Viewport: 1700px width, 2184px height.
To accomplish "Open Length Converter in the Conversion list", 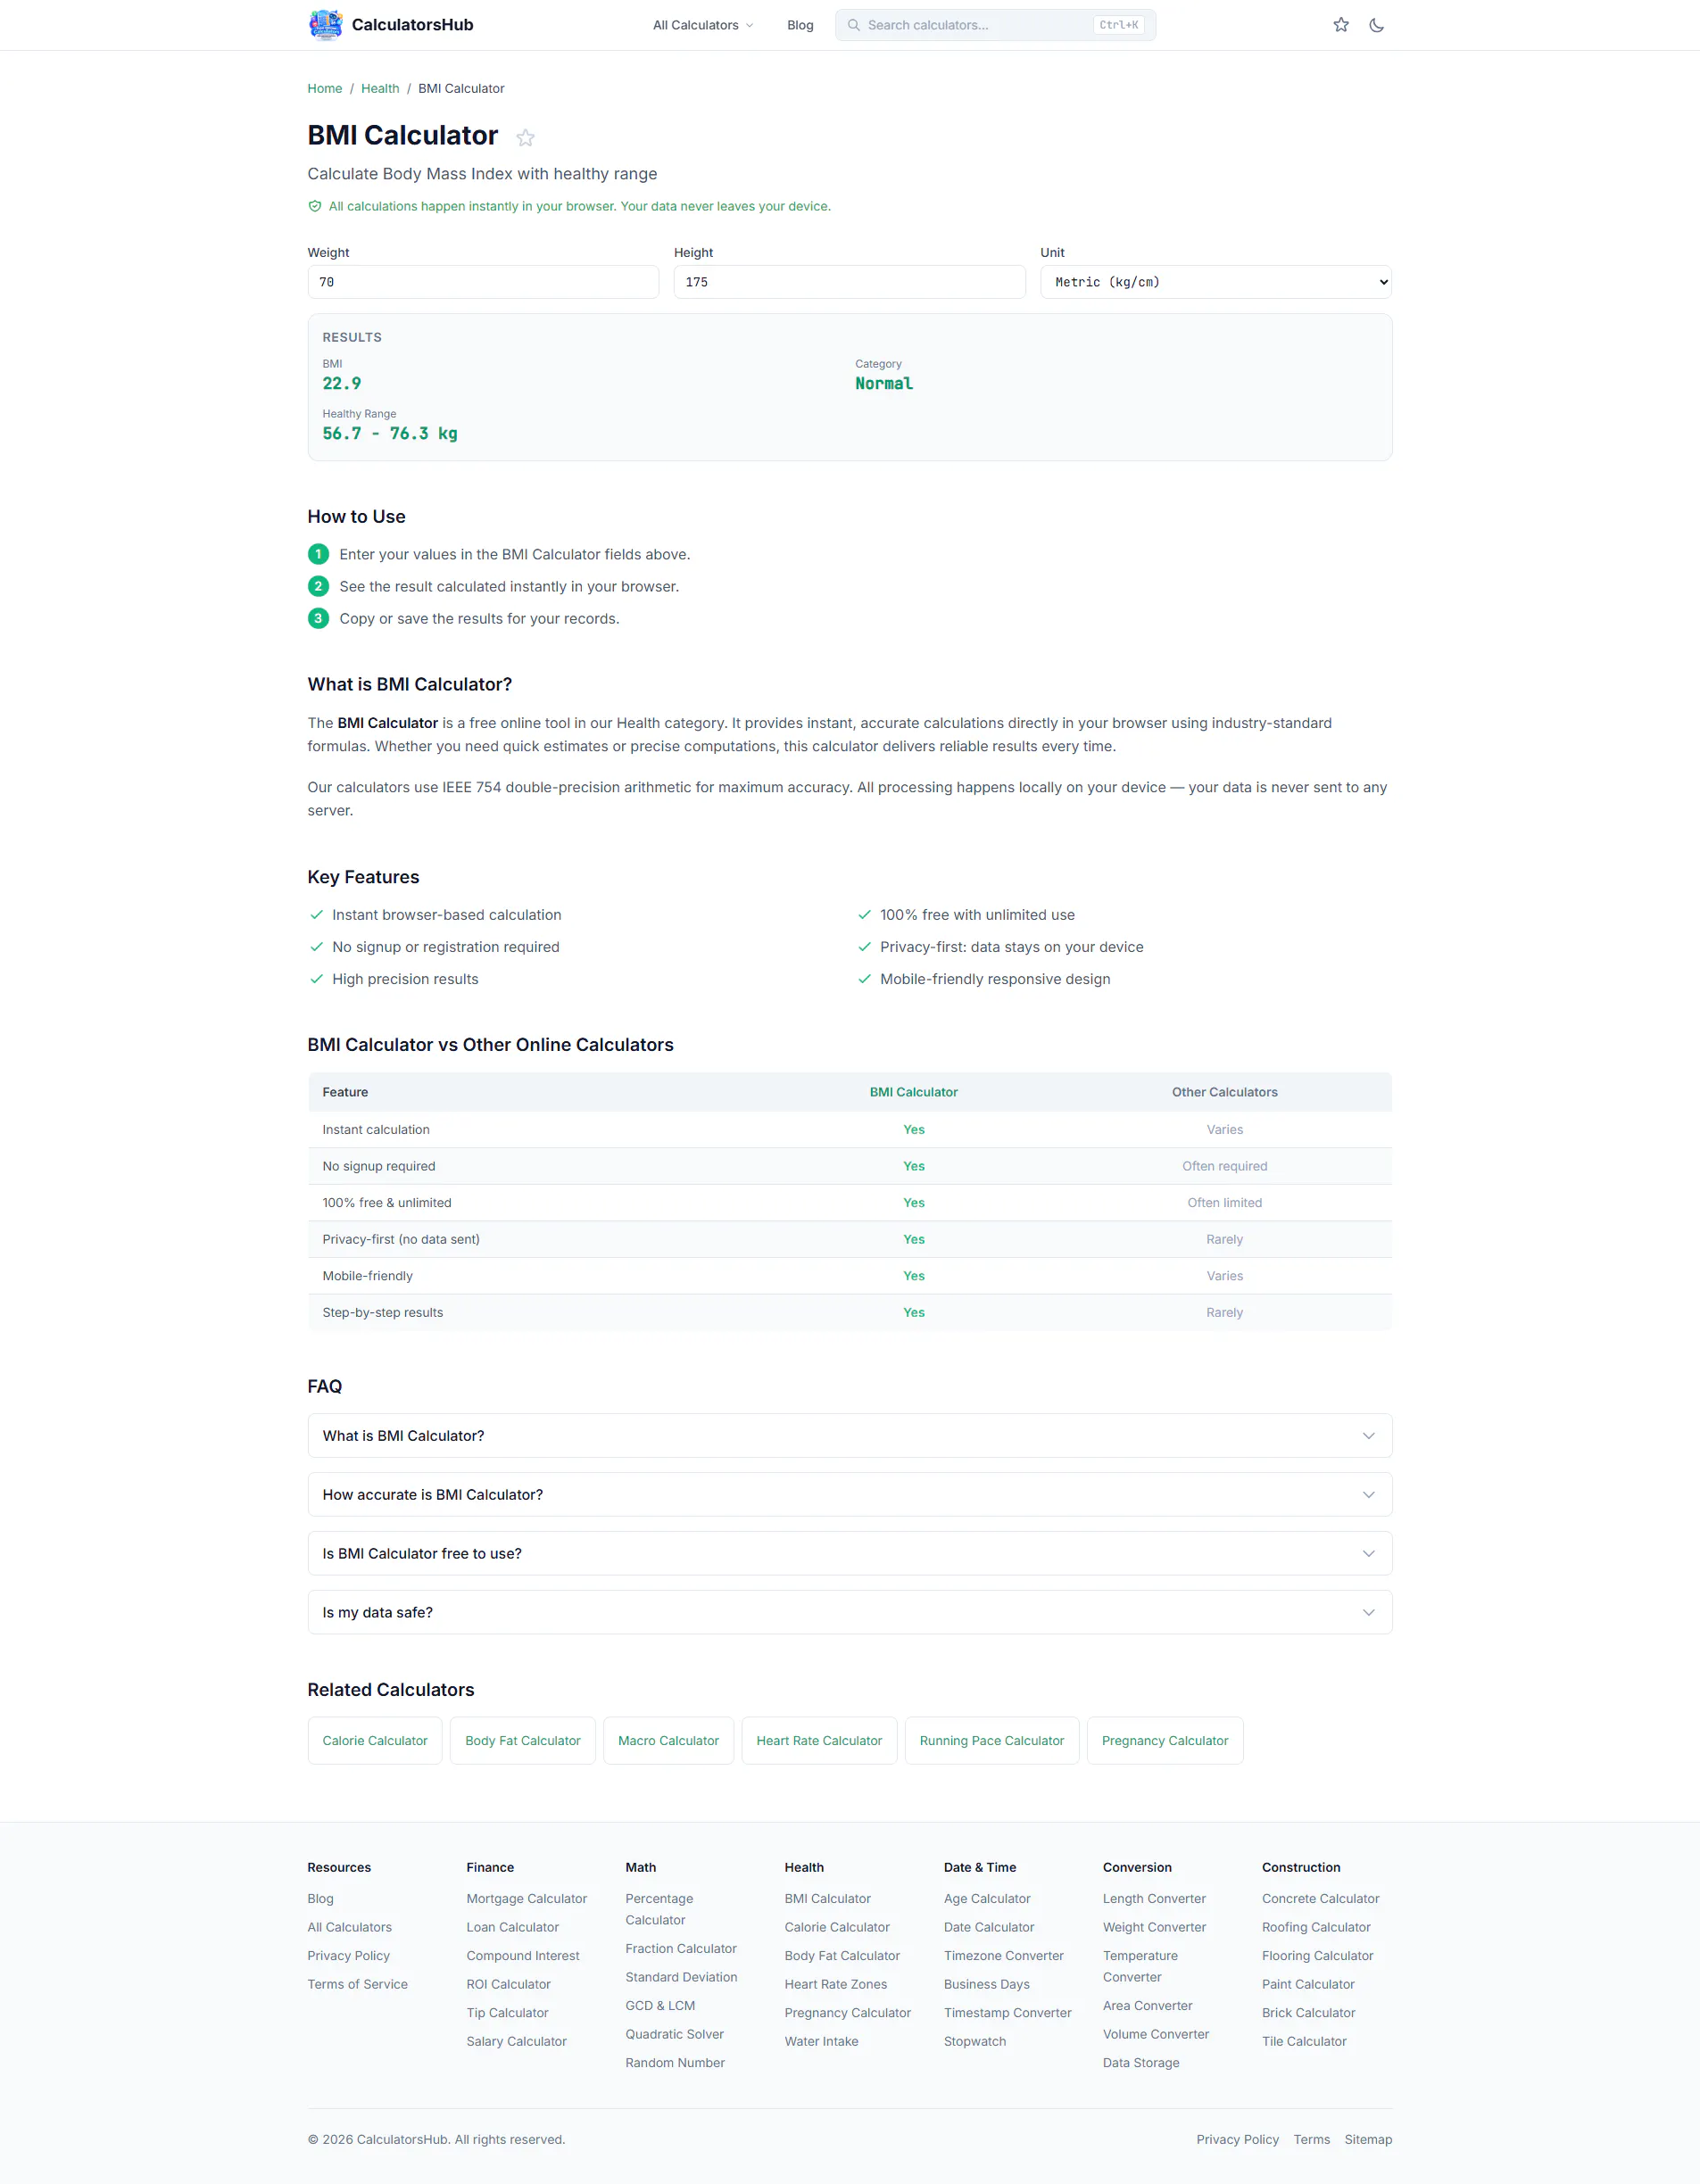I will [1155, 1899].
